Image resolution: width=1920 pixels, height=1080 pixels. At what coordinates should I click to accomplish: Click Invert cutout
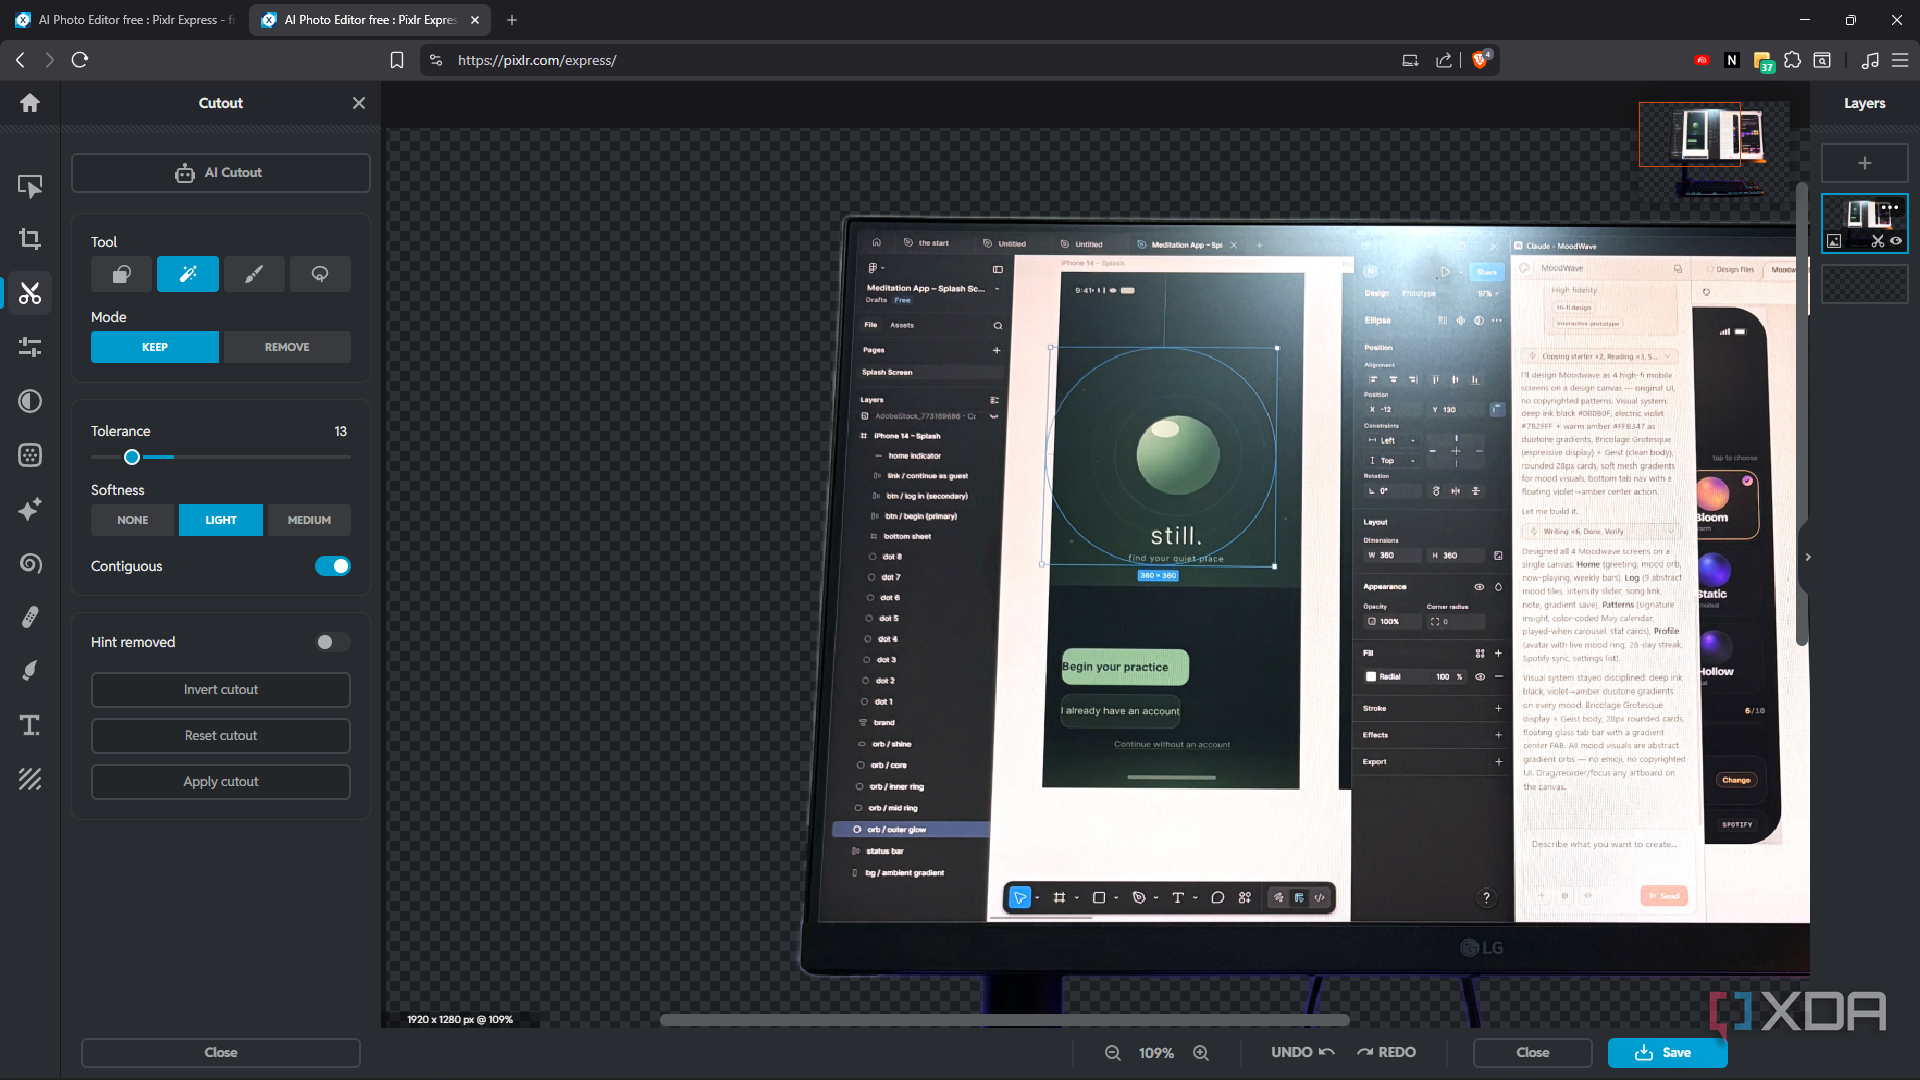coord(221,690)
